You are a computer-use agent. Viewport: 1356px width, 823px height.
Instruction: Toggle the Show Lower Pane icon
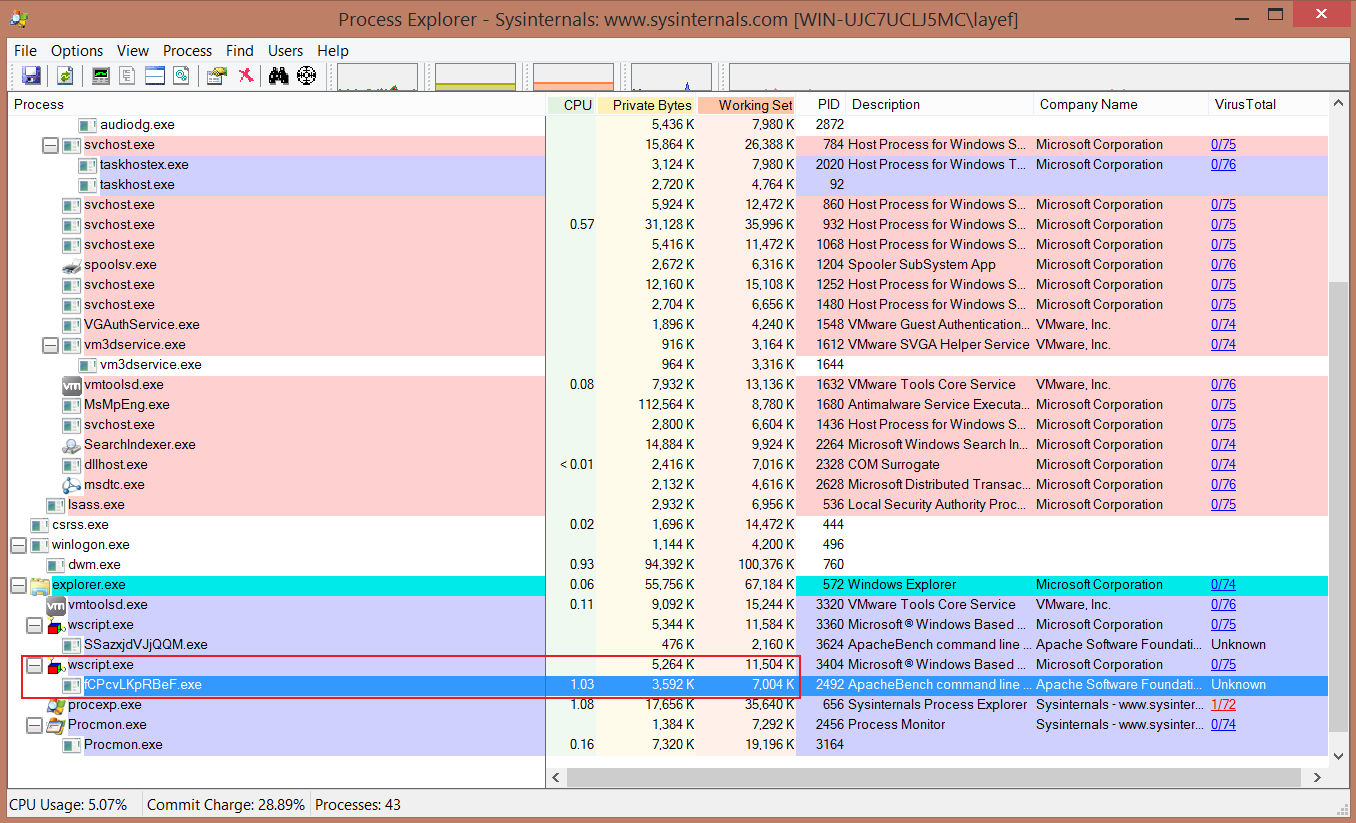154,75
